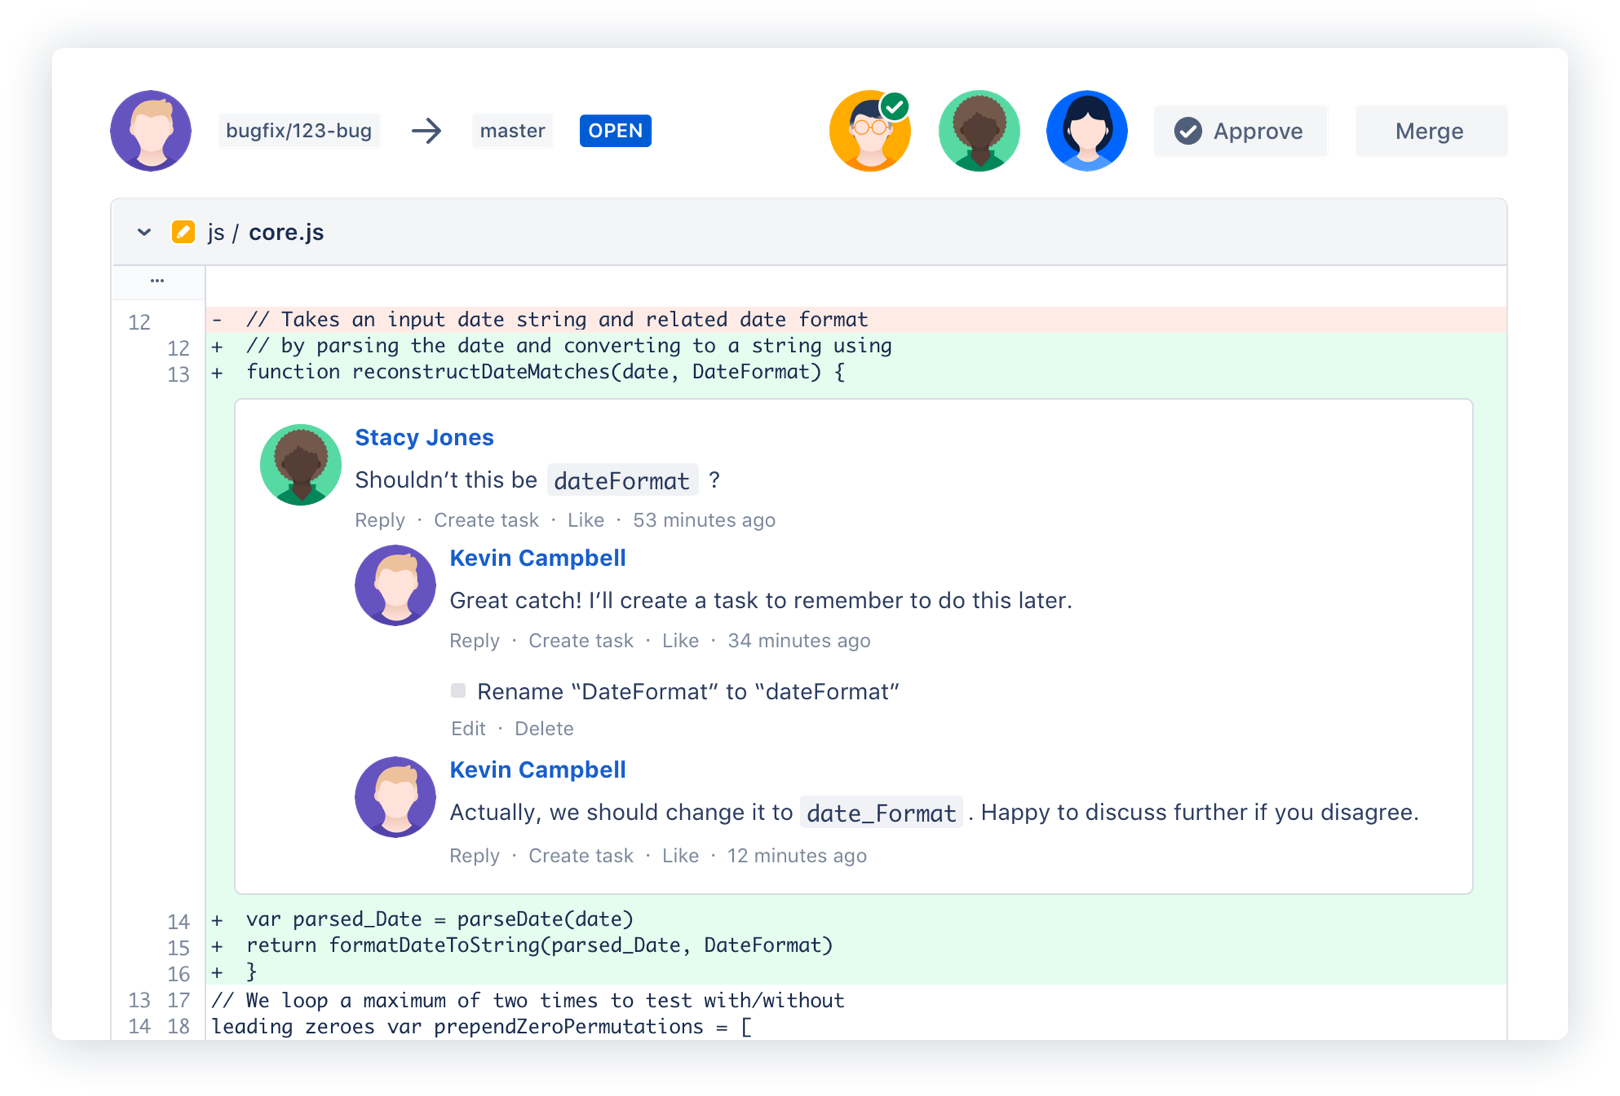Open the pull request author's avatar

pyautogui.click(x=150, y=130)
